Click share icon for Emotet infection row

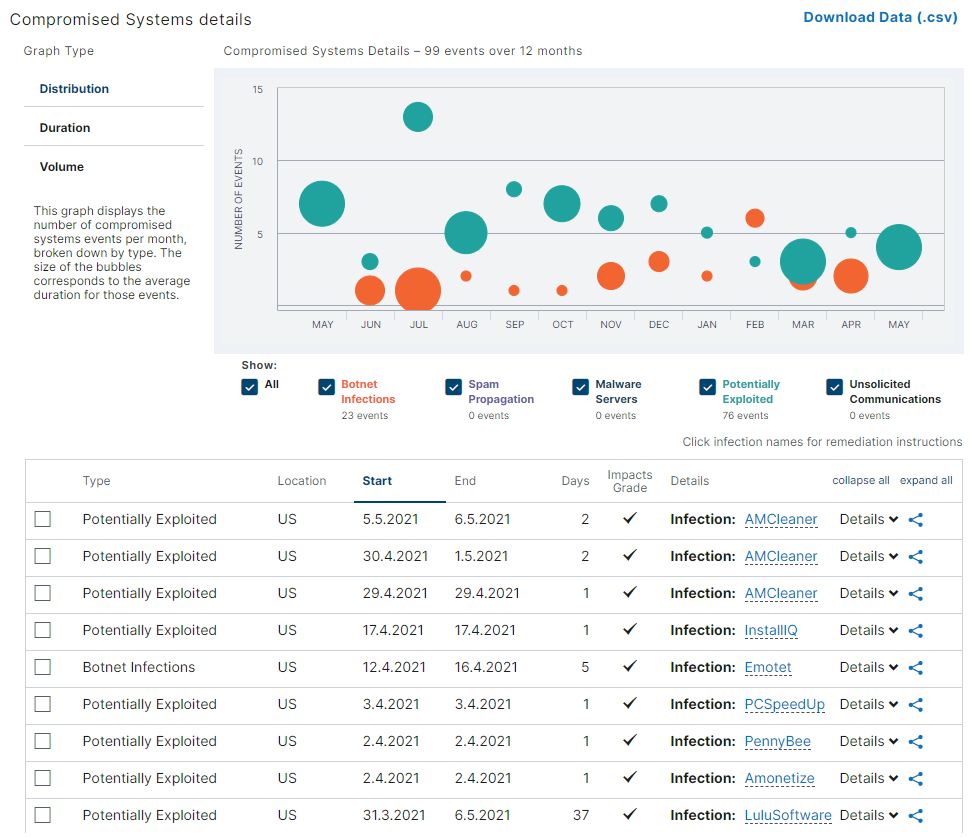tap(915, 668)
